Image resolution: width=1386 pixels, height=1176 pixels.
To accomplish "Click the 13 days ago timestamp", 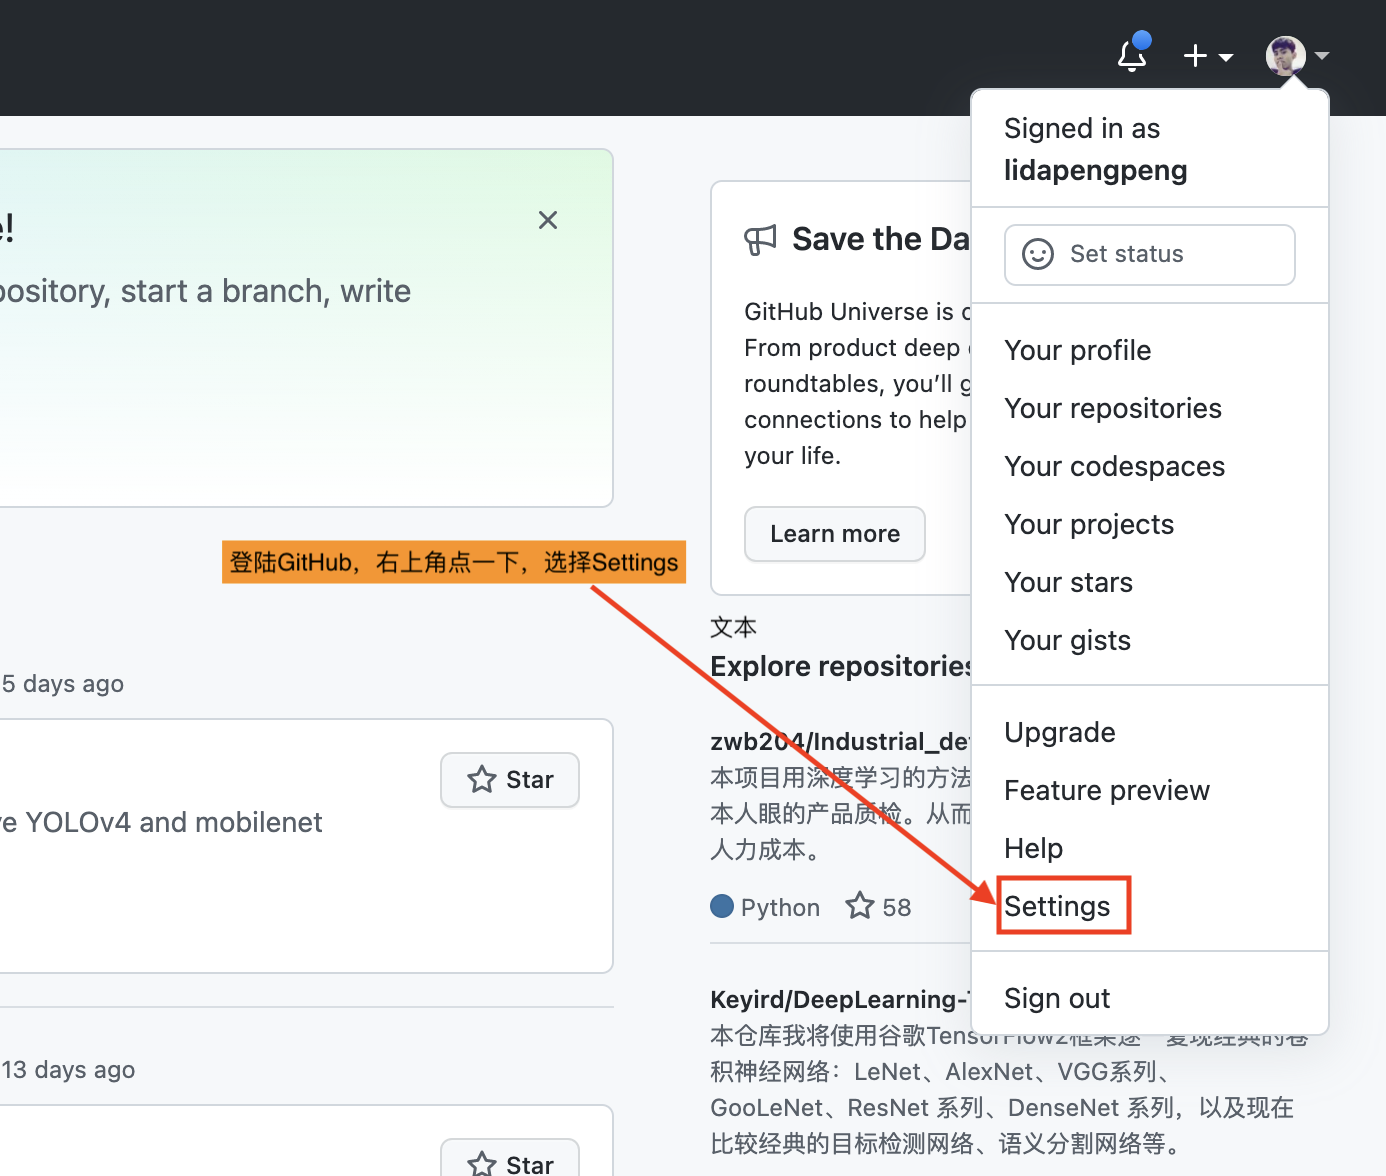I will click(68, 1070).
